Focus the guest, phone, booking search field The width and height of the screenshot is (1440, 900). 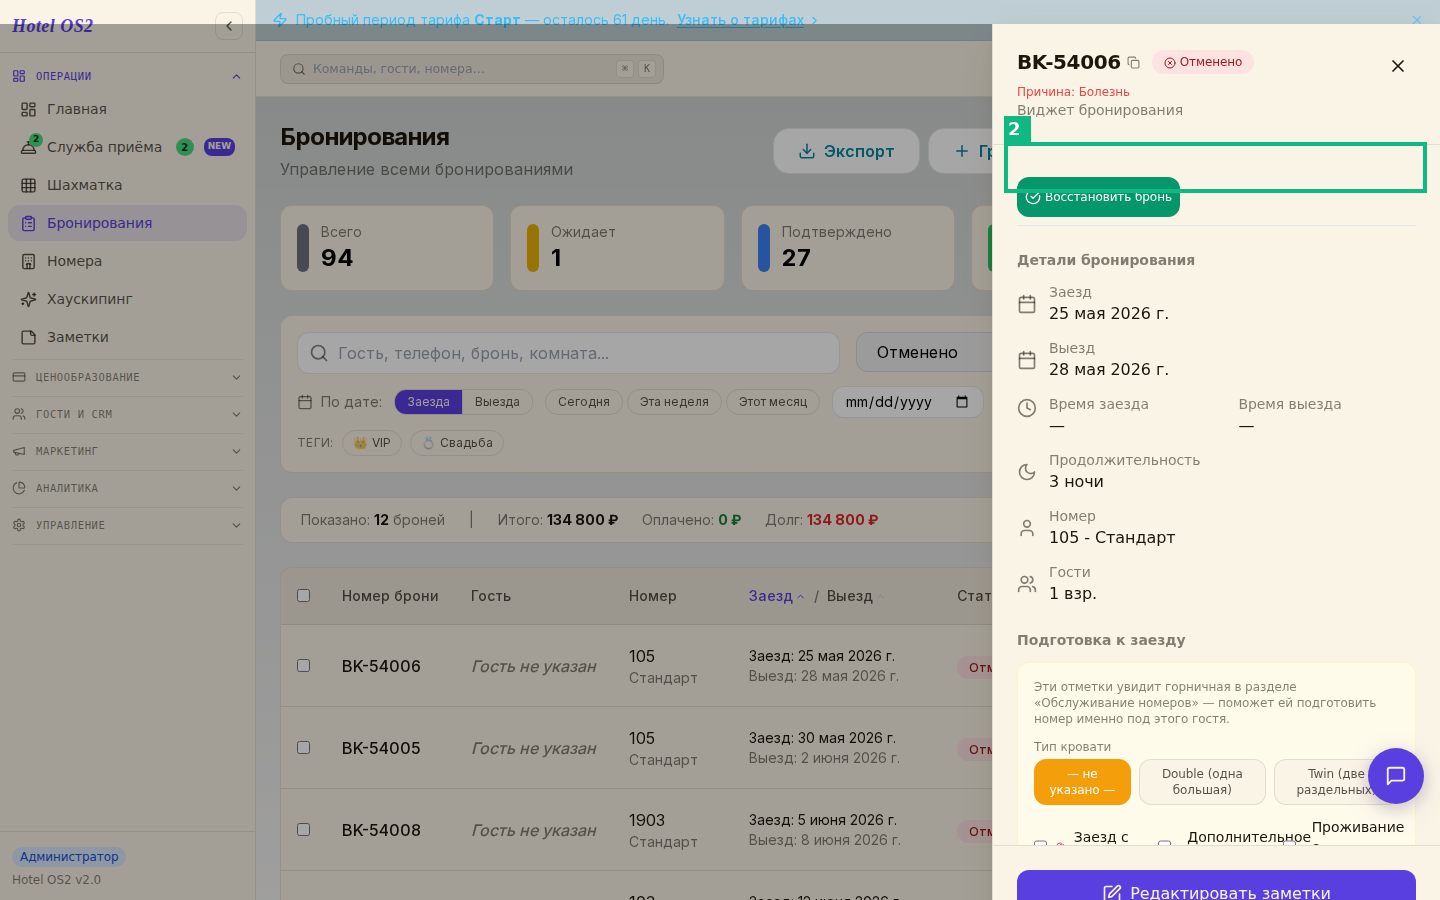point(568,353)
